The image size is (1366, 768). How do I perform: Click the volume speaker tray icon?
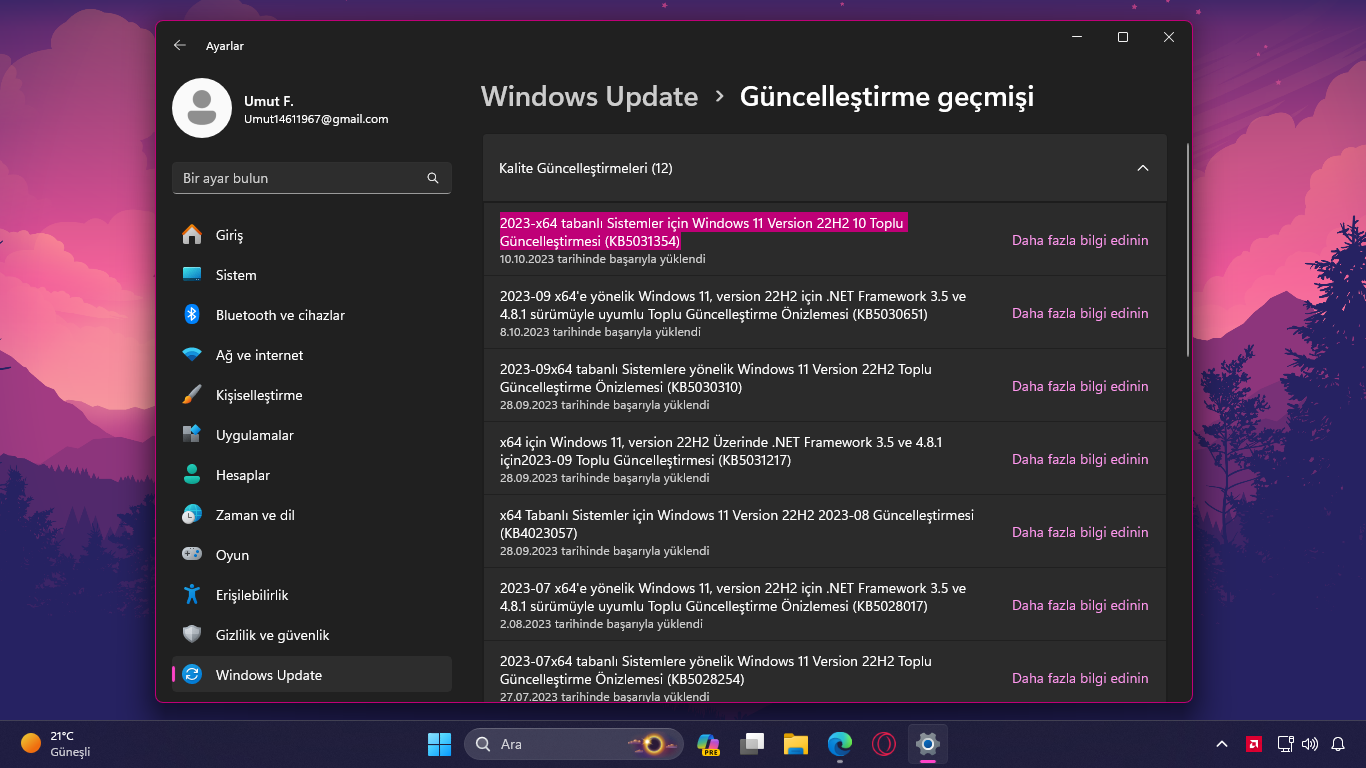(1310, 744)
